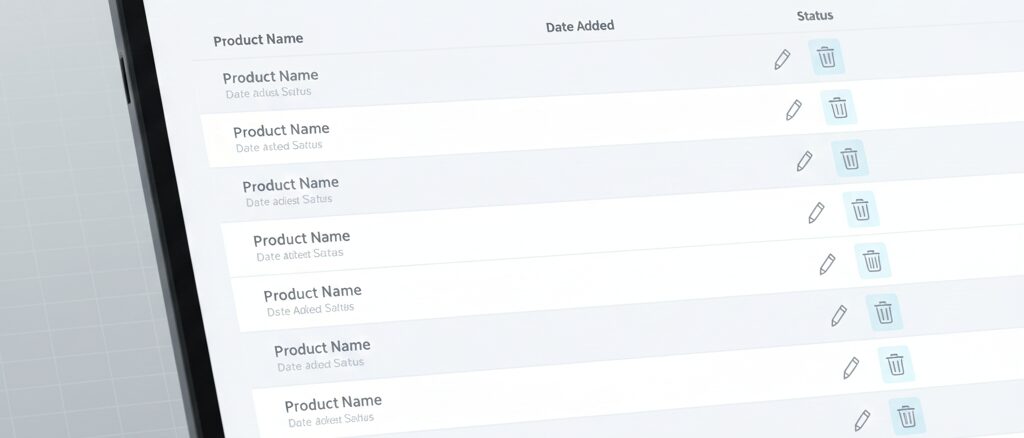The width and height of the screenshot is (1024, 438).
Task: Remove the fourth product using its trash icon
Action: pos(861,210)
